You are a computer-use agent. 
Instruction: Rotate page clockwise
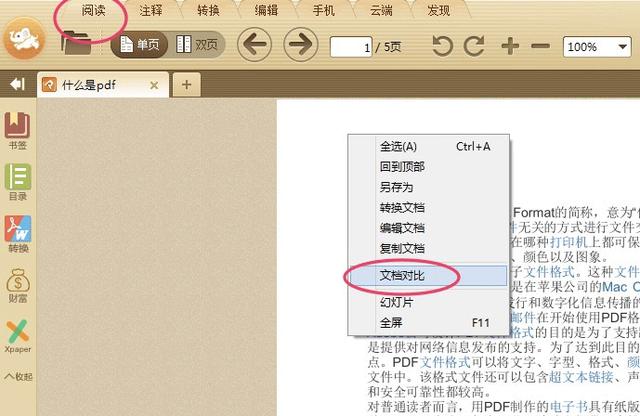click(474, 46)
